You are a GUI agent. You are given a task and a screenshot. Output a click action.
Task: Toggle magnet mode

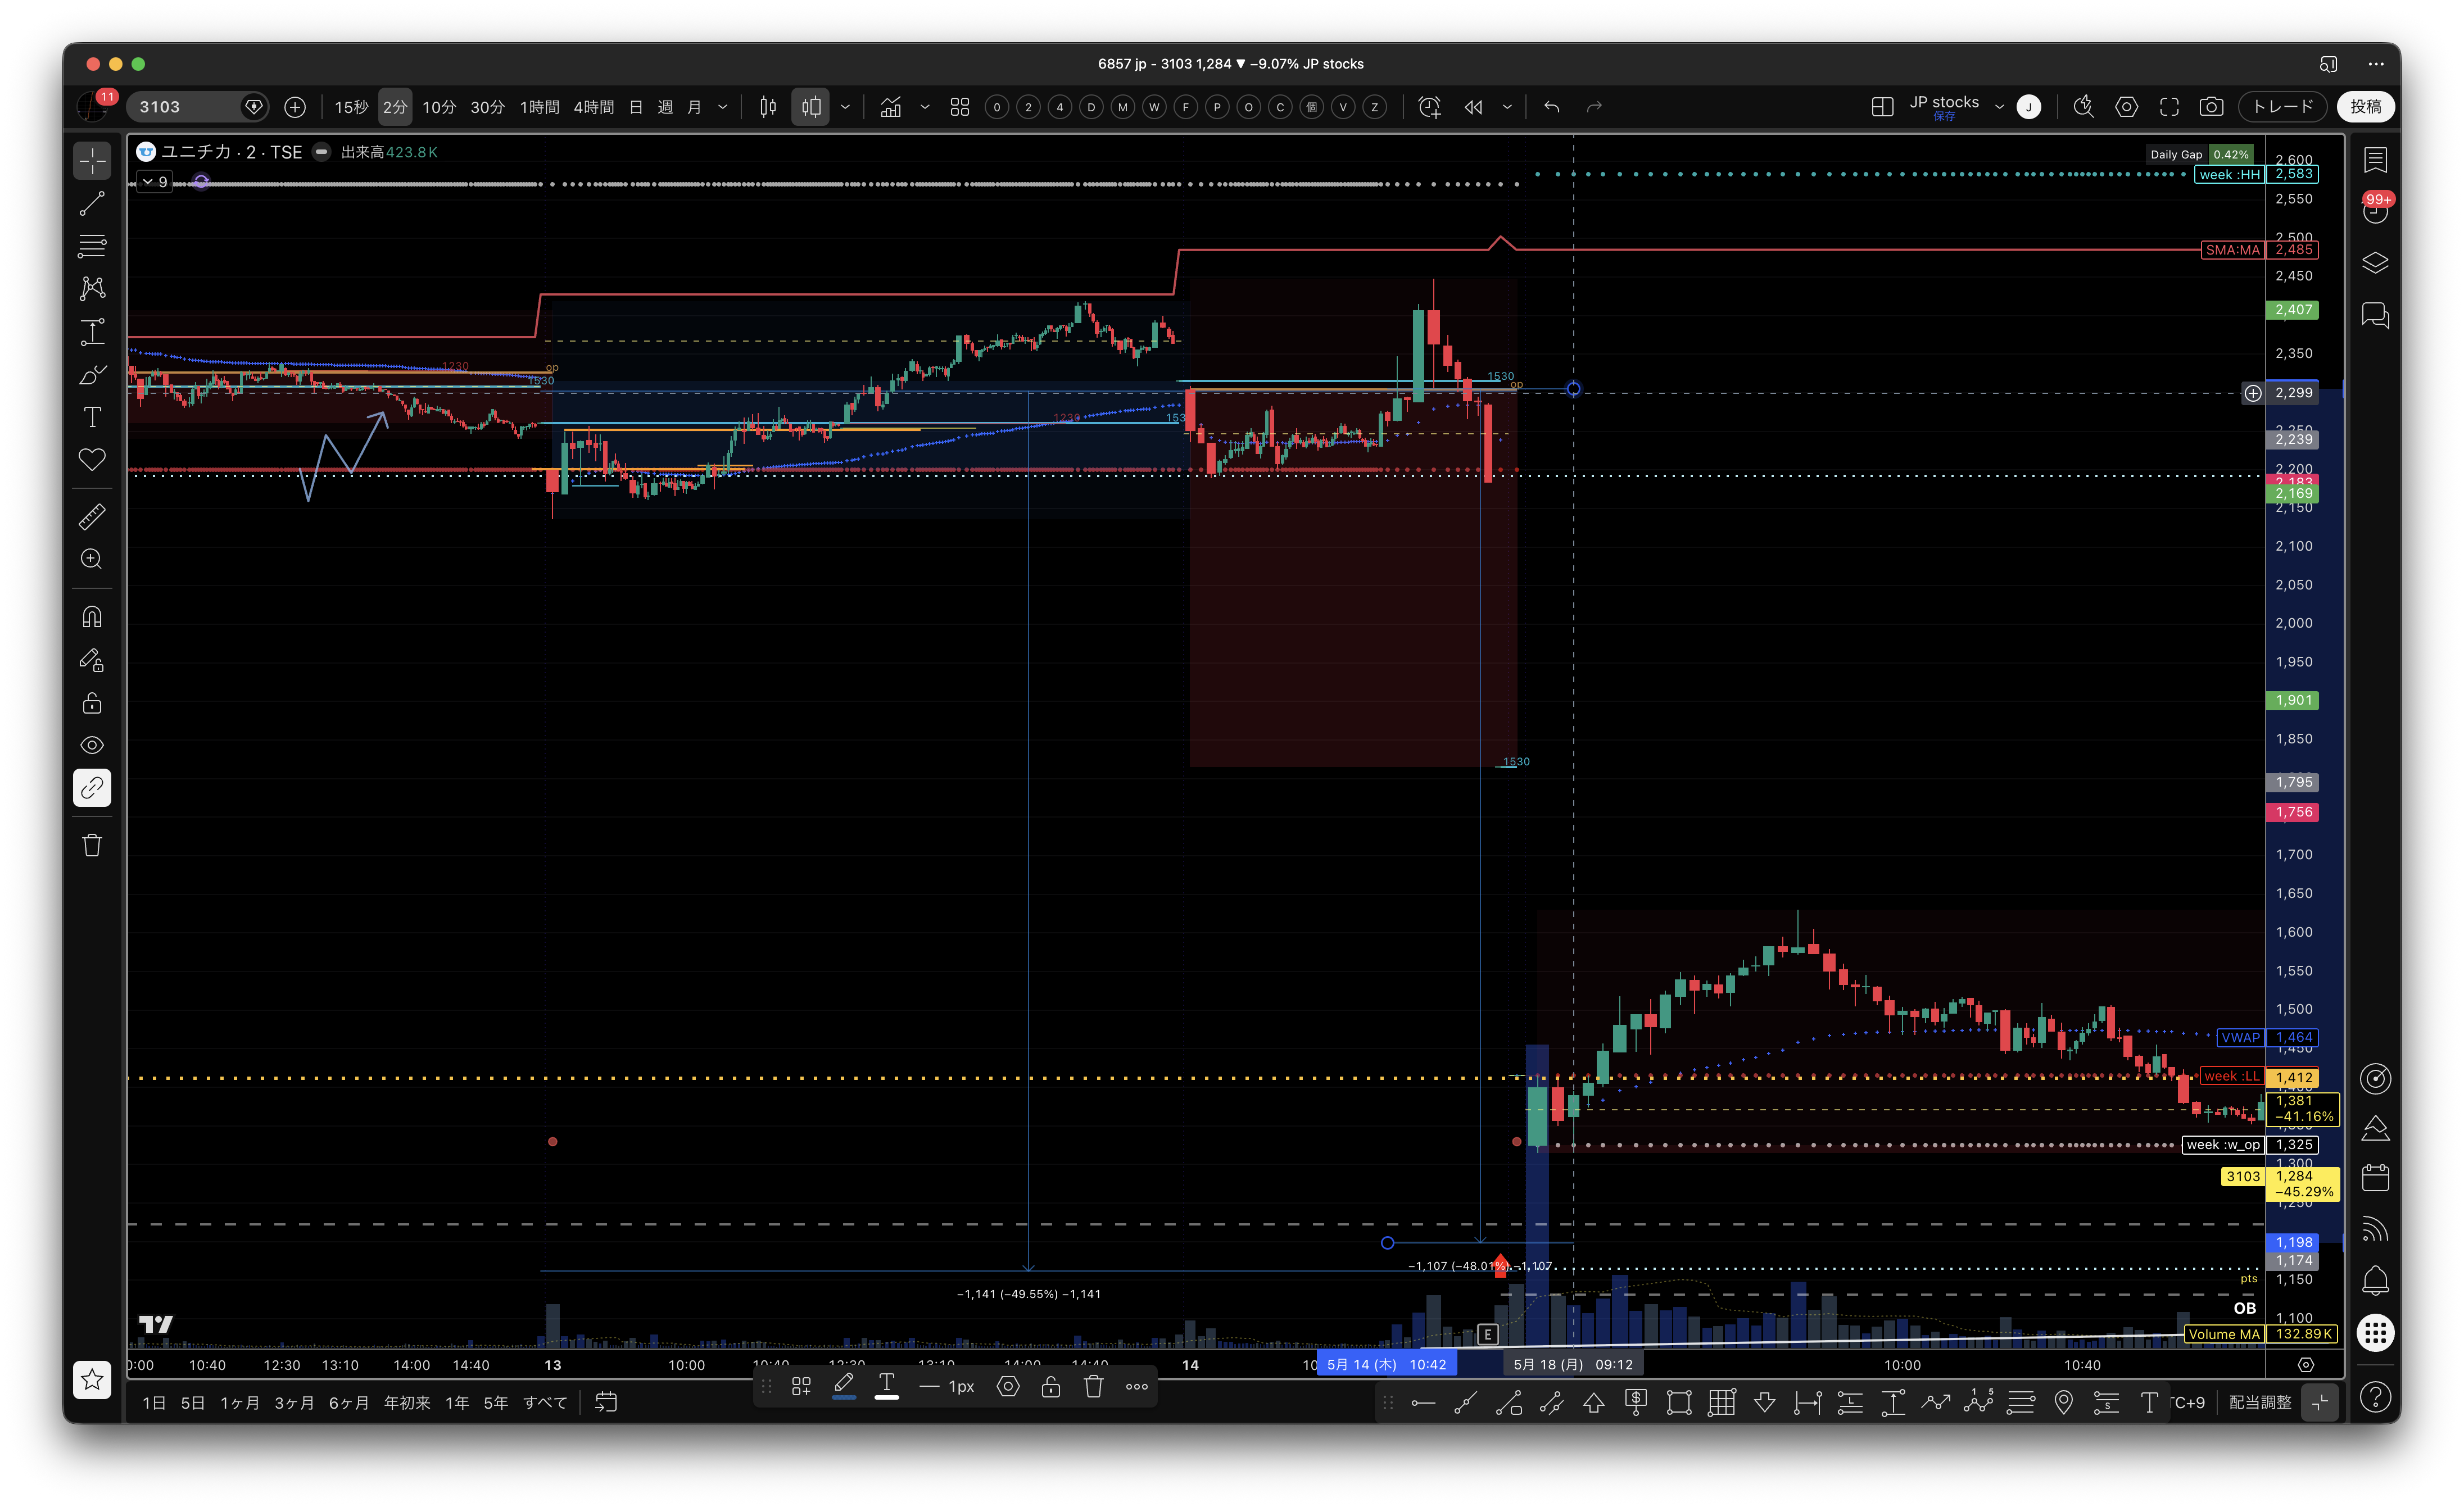tap(92, 617)
